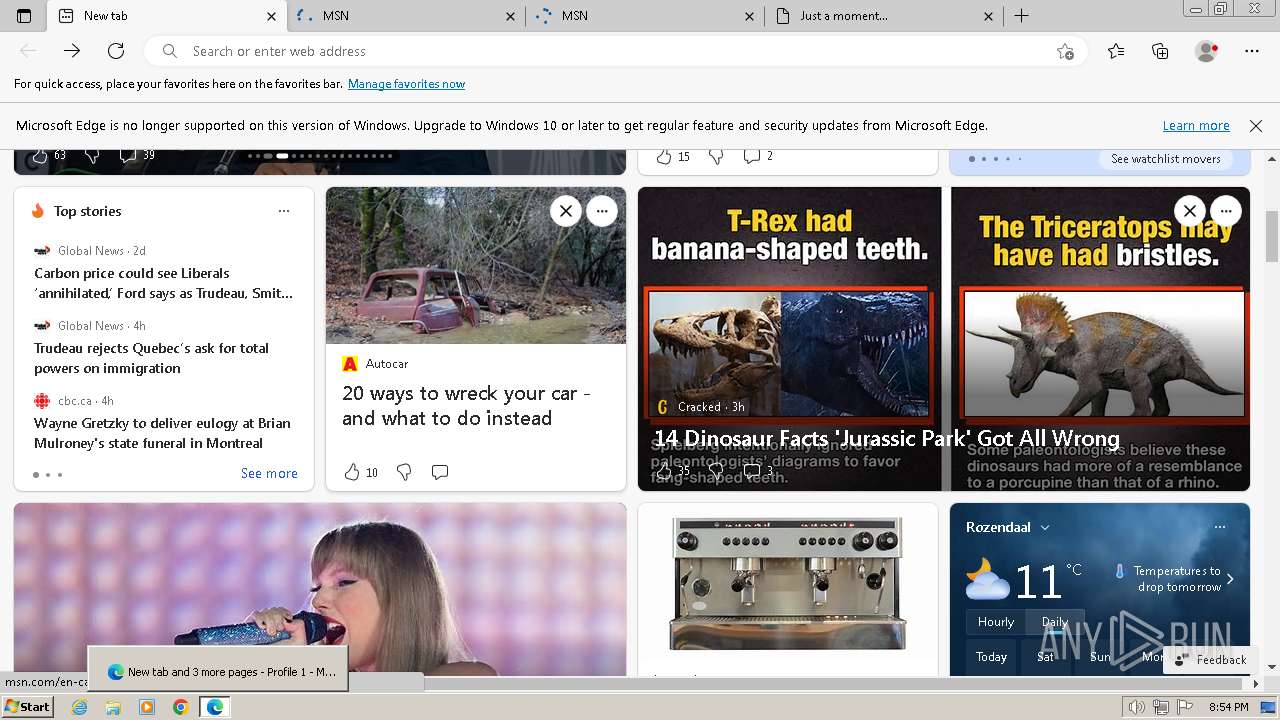Hide the Dinosaur Facts story card
Screen dimensions: 1280x720
coord(1190,211)
